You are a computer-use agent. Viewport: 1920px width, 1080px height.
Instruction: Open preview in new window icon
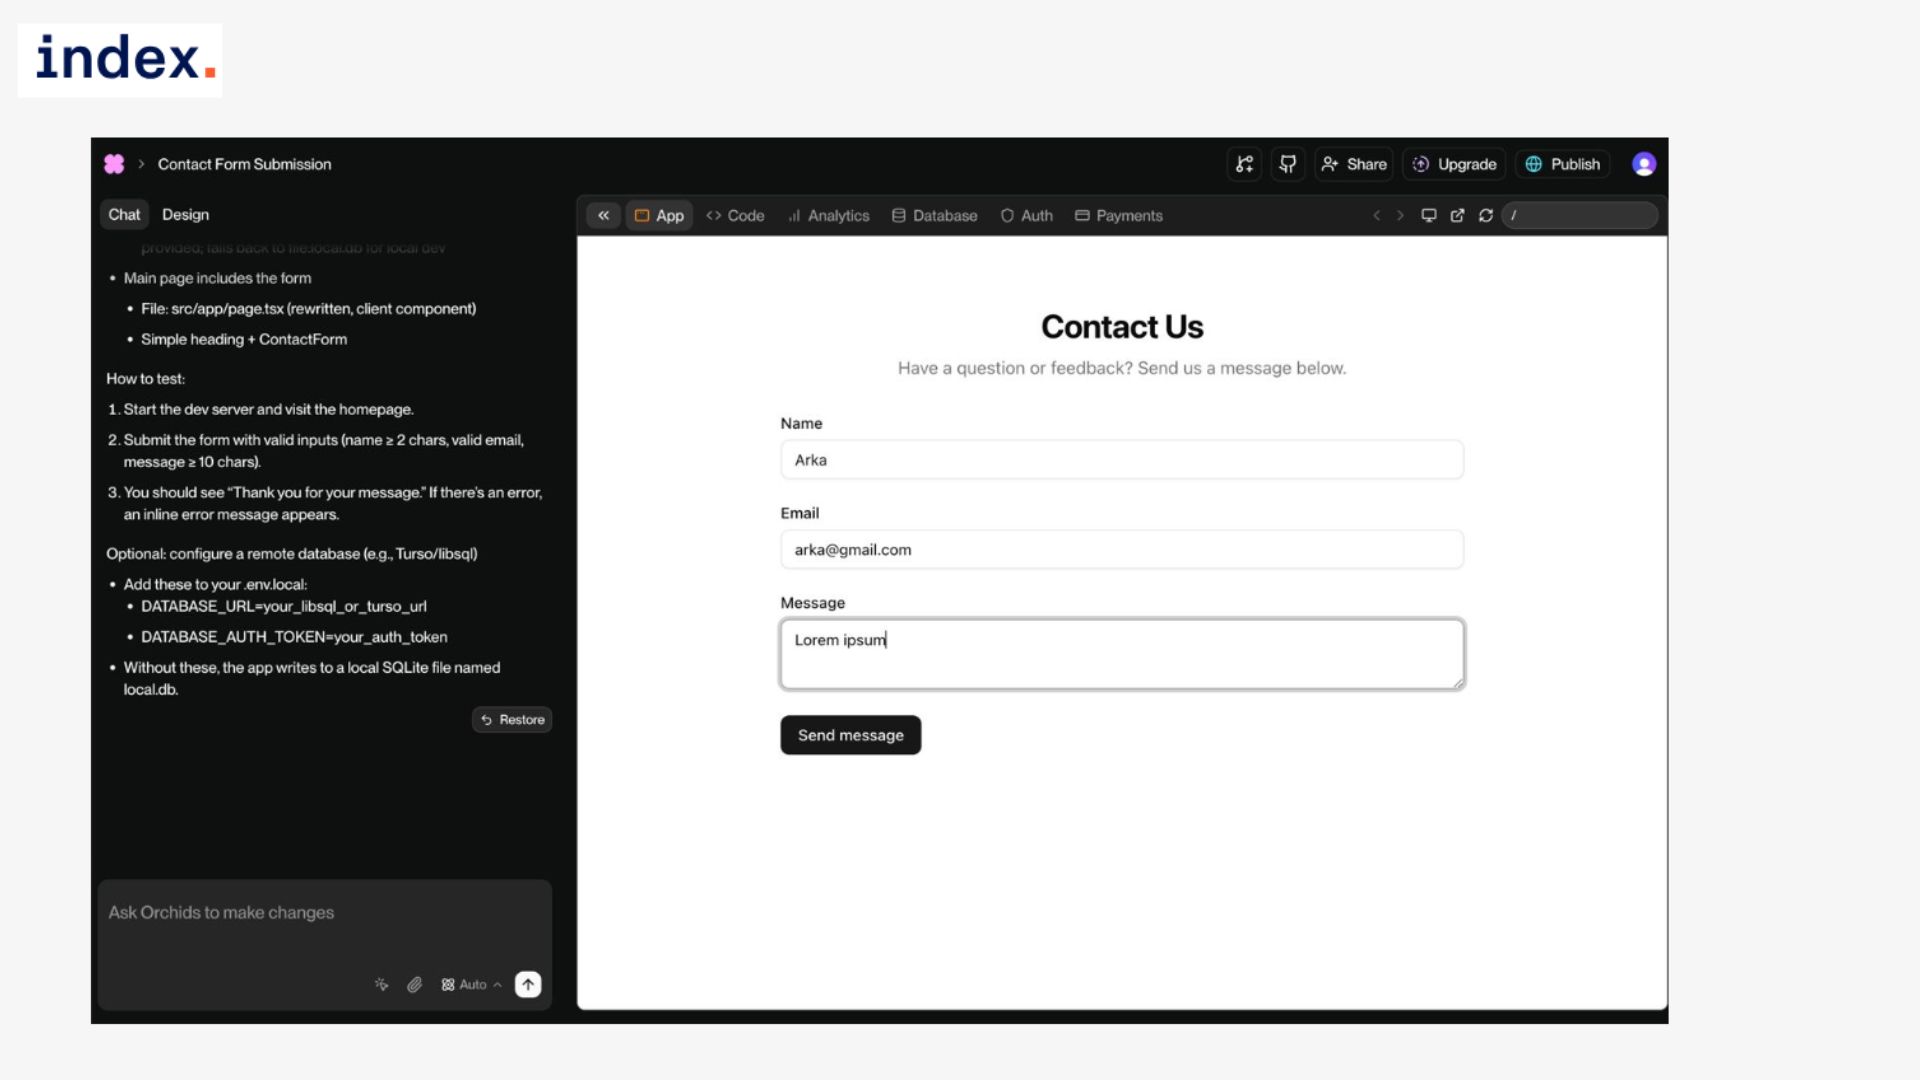point(1457,215)
